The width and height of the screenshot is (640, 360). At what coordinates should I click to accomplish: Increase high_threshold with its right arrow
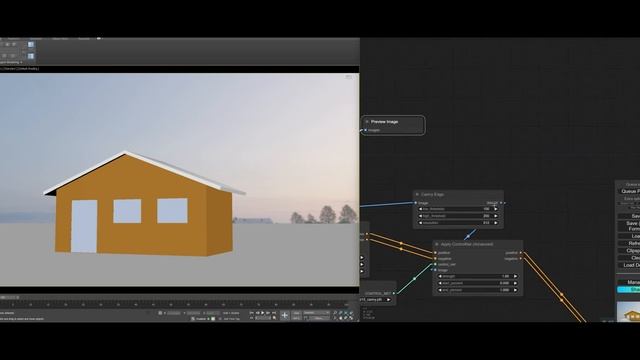(x=496, y=216)
